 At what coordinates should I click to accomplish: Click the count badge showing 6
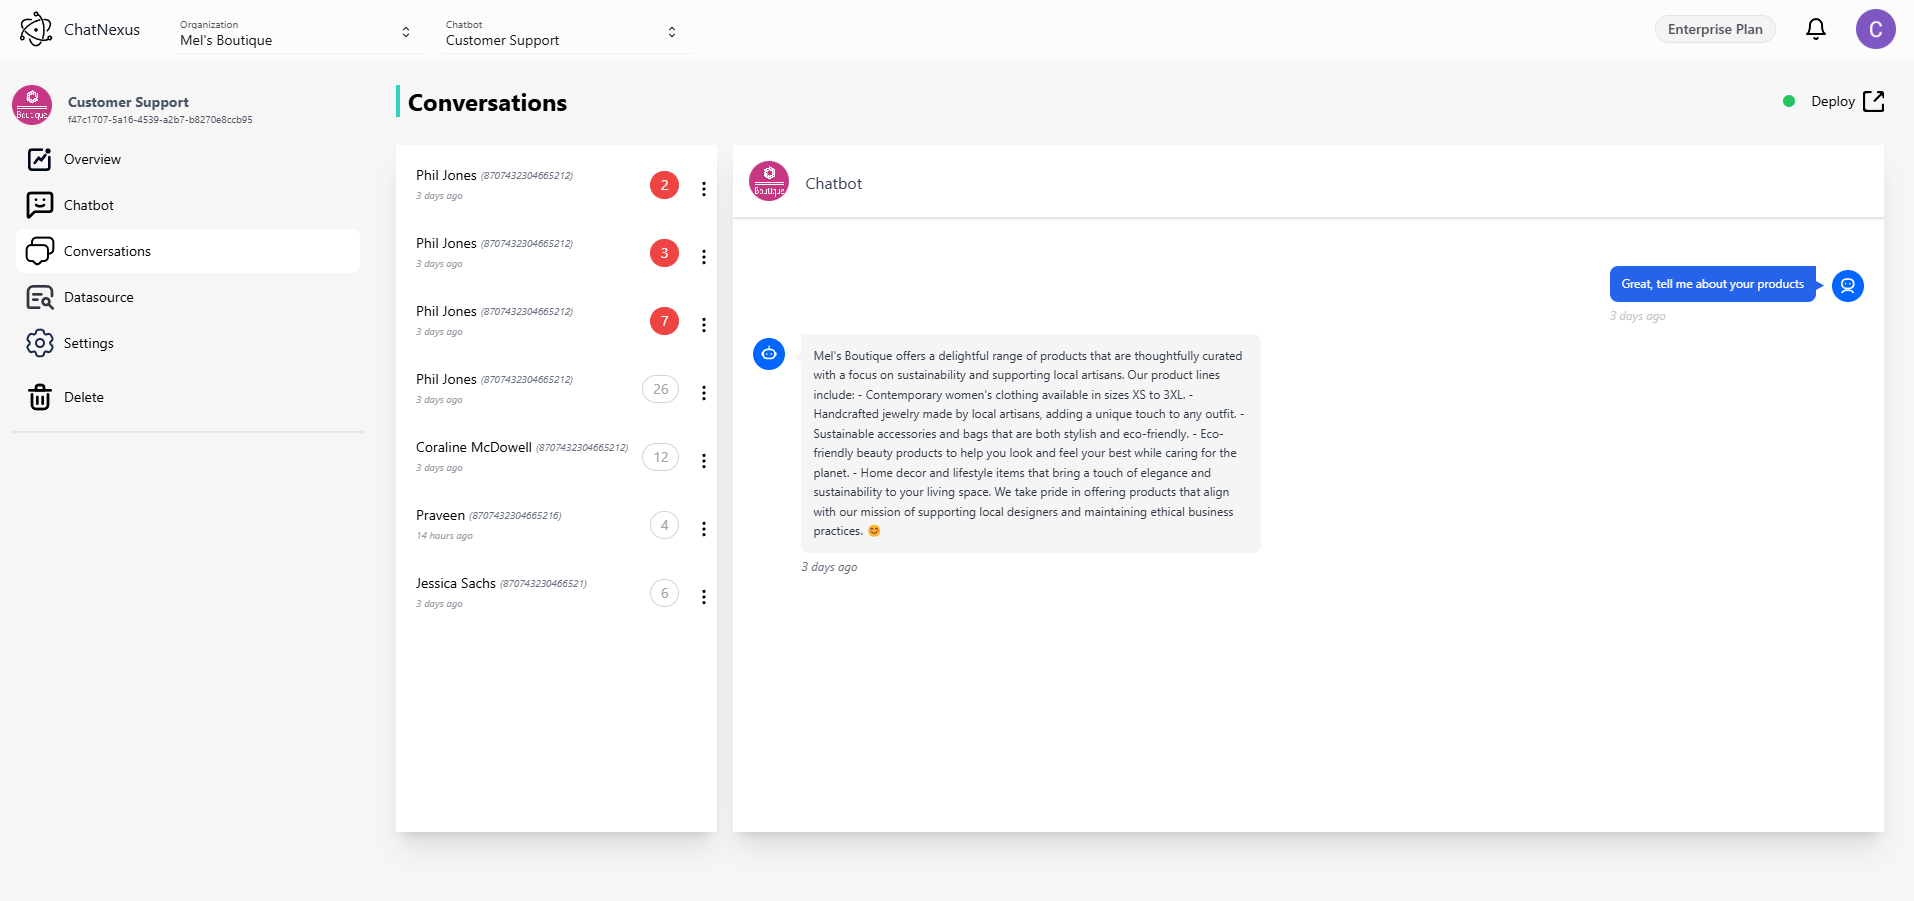click(664, 593)
